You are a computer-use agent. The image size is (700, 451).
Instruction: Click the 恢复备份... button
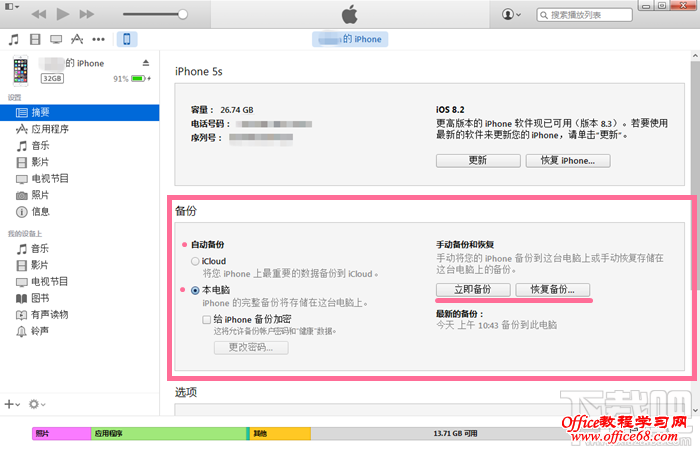coord(553,290)
